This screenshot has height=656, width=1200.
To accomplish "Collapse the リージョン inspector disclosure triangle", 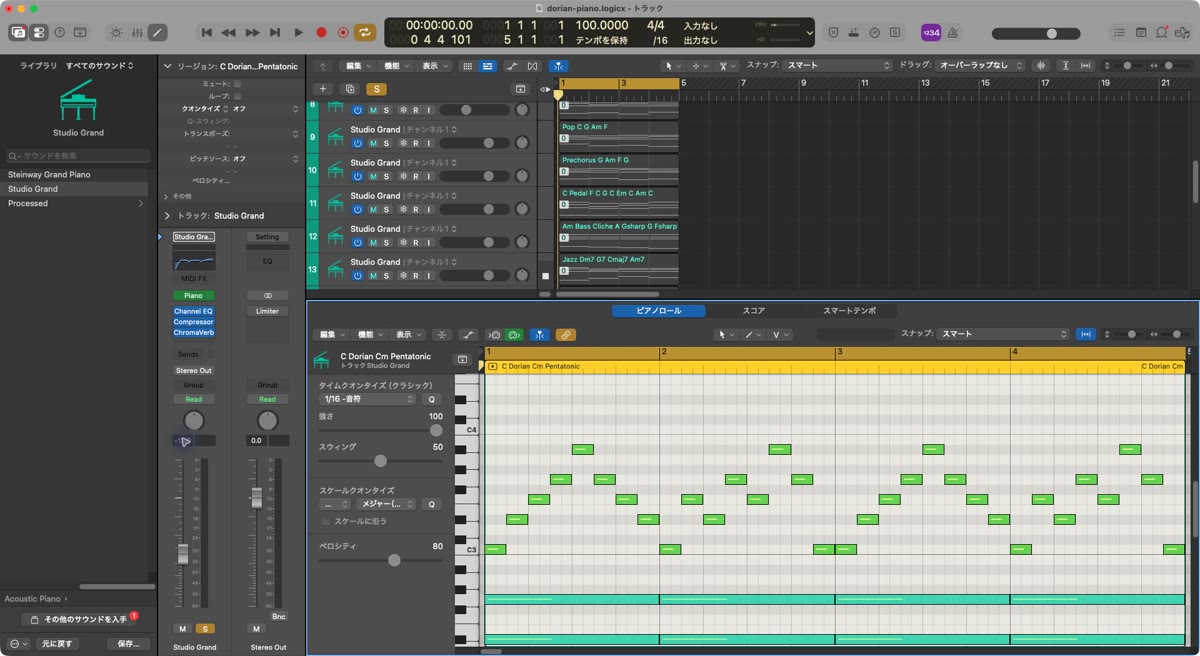I will [x=167, y=66].
